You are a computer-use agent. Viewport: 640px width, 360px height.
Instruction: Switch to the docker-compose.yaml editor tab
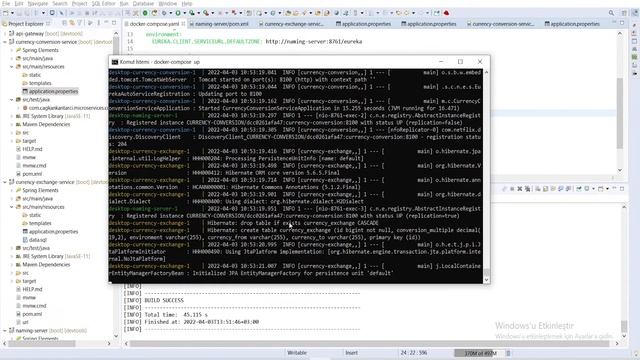coord(154,24)
